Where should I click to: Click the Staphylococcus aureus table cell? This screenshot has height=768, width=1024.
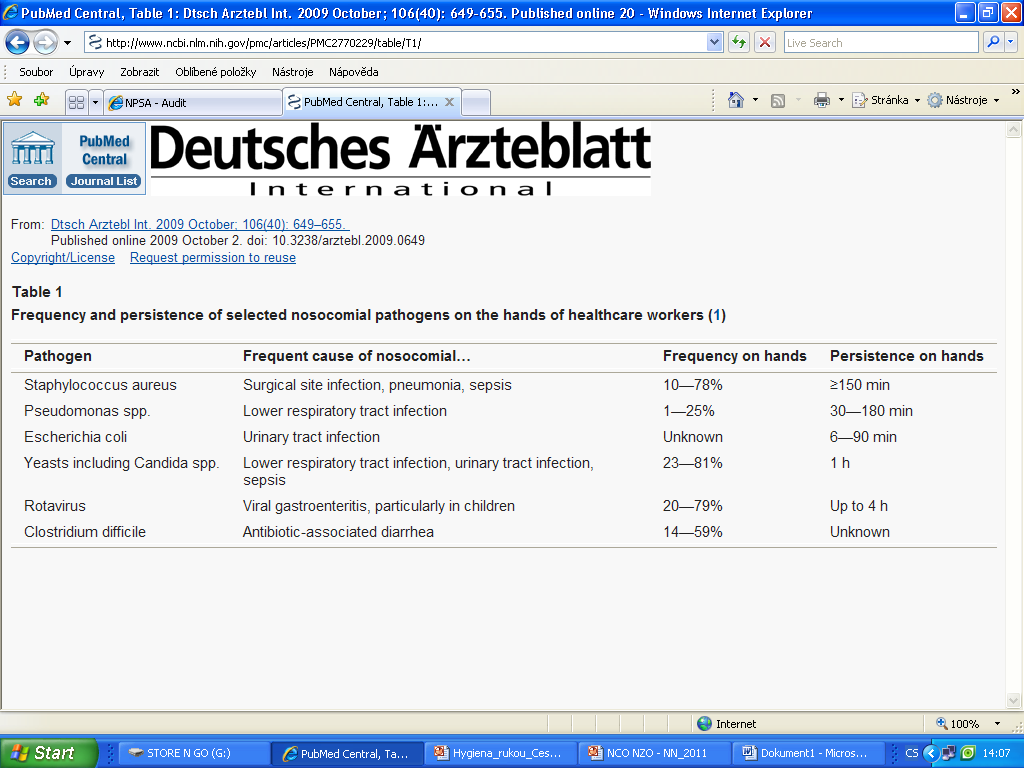(101, 385)
